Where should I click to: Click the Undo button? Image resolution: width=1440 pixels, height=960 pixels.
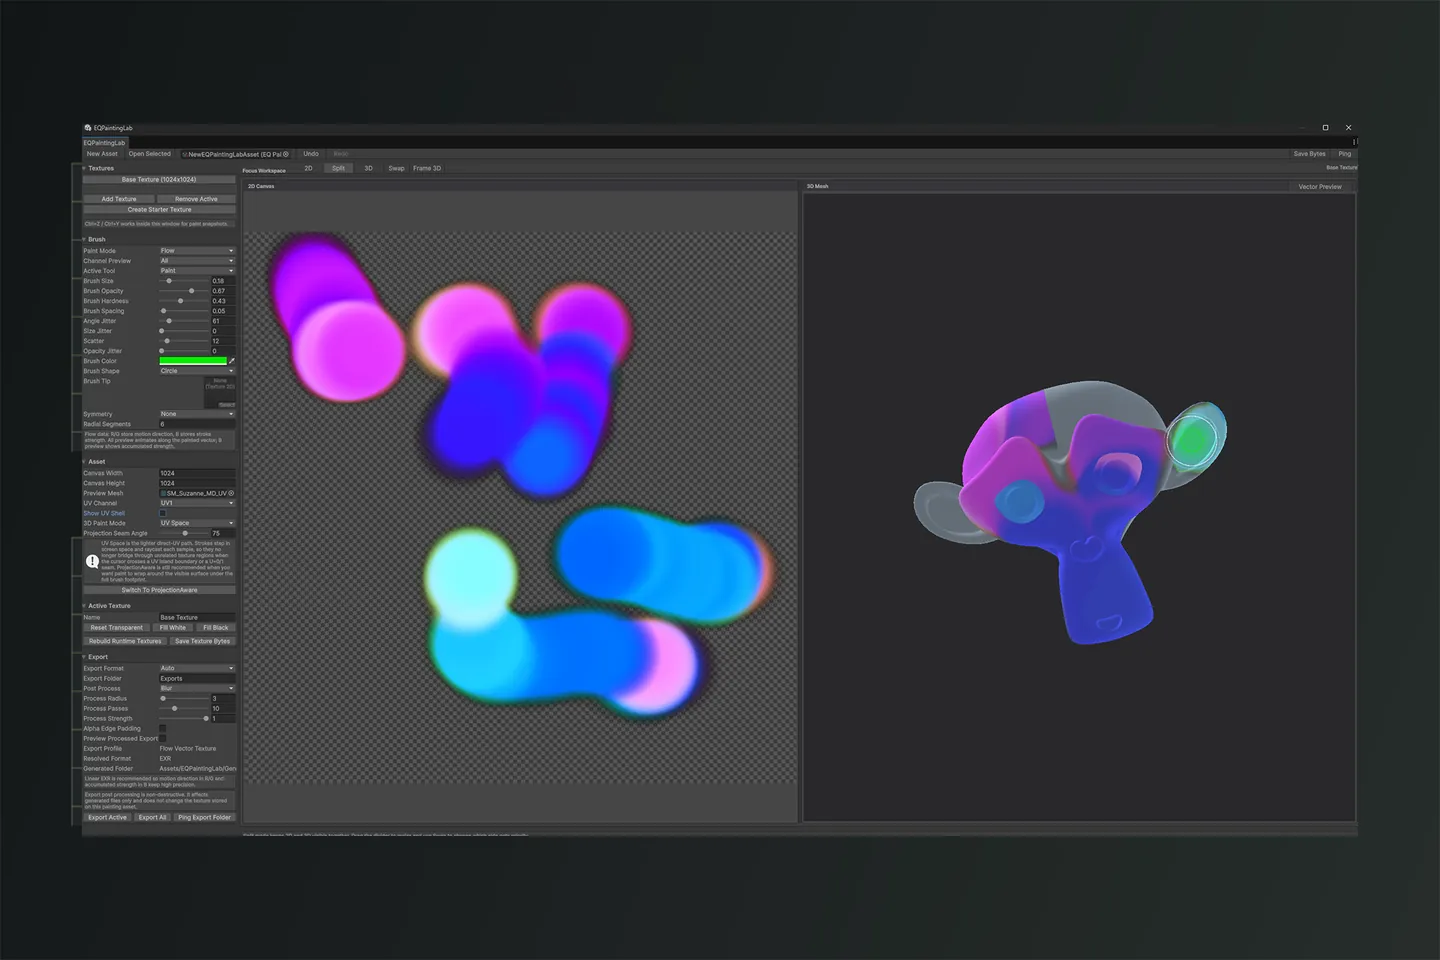pyautogui.click(x=311, y=154)
